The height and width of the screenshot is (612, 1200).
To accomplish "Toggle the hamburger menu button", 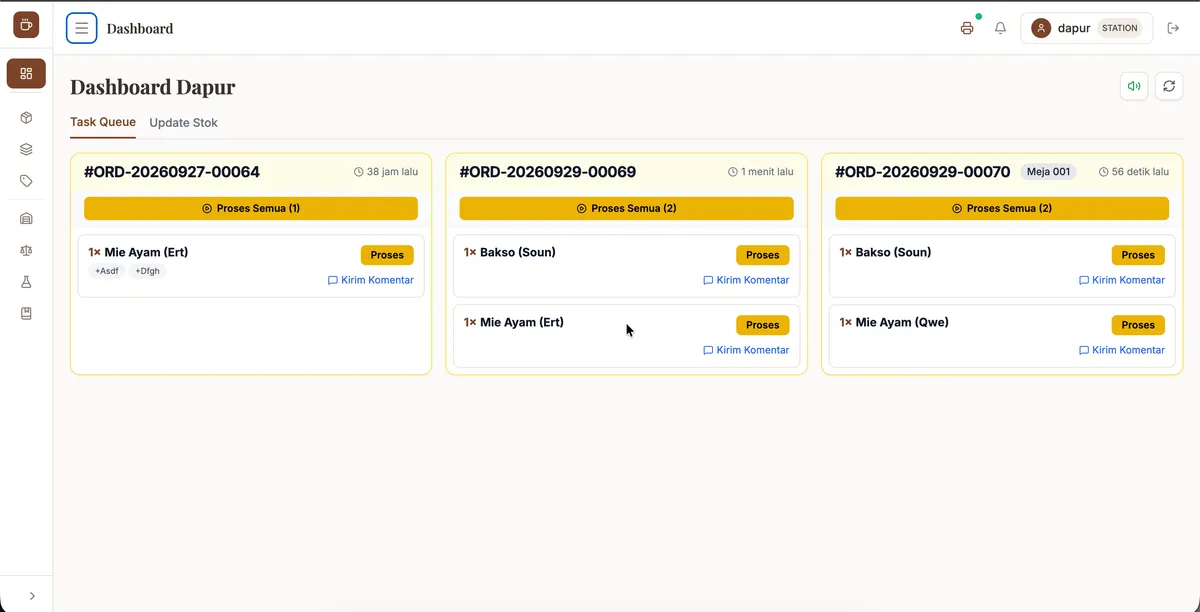I will pos(82,28).
